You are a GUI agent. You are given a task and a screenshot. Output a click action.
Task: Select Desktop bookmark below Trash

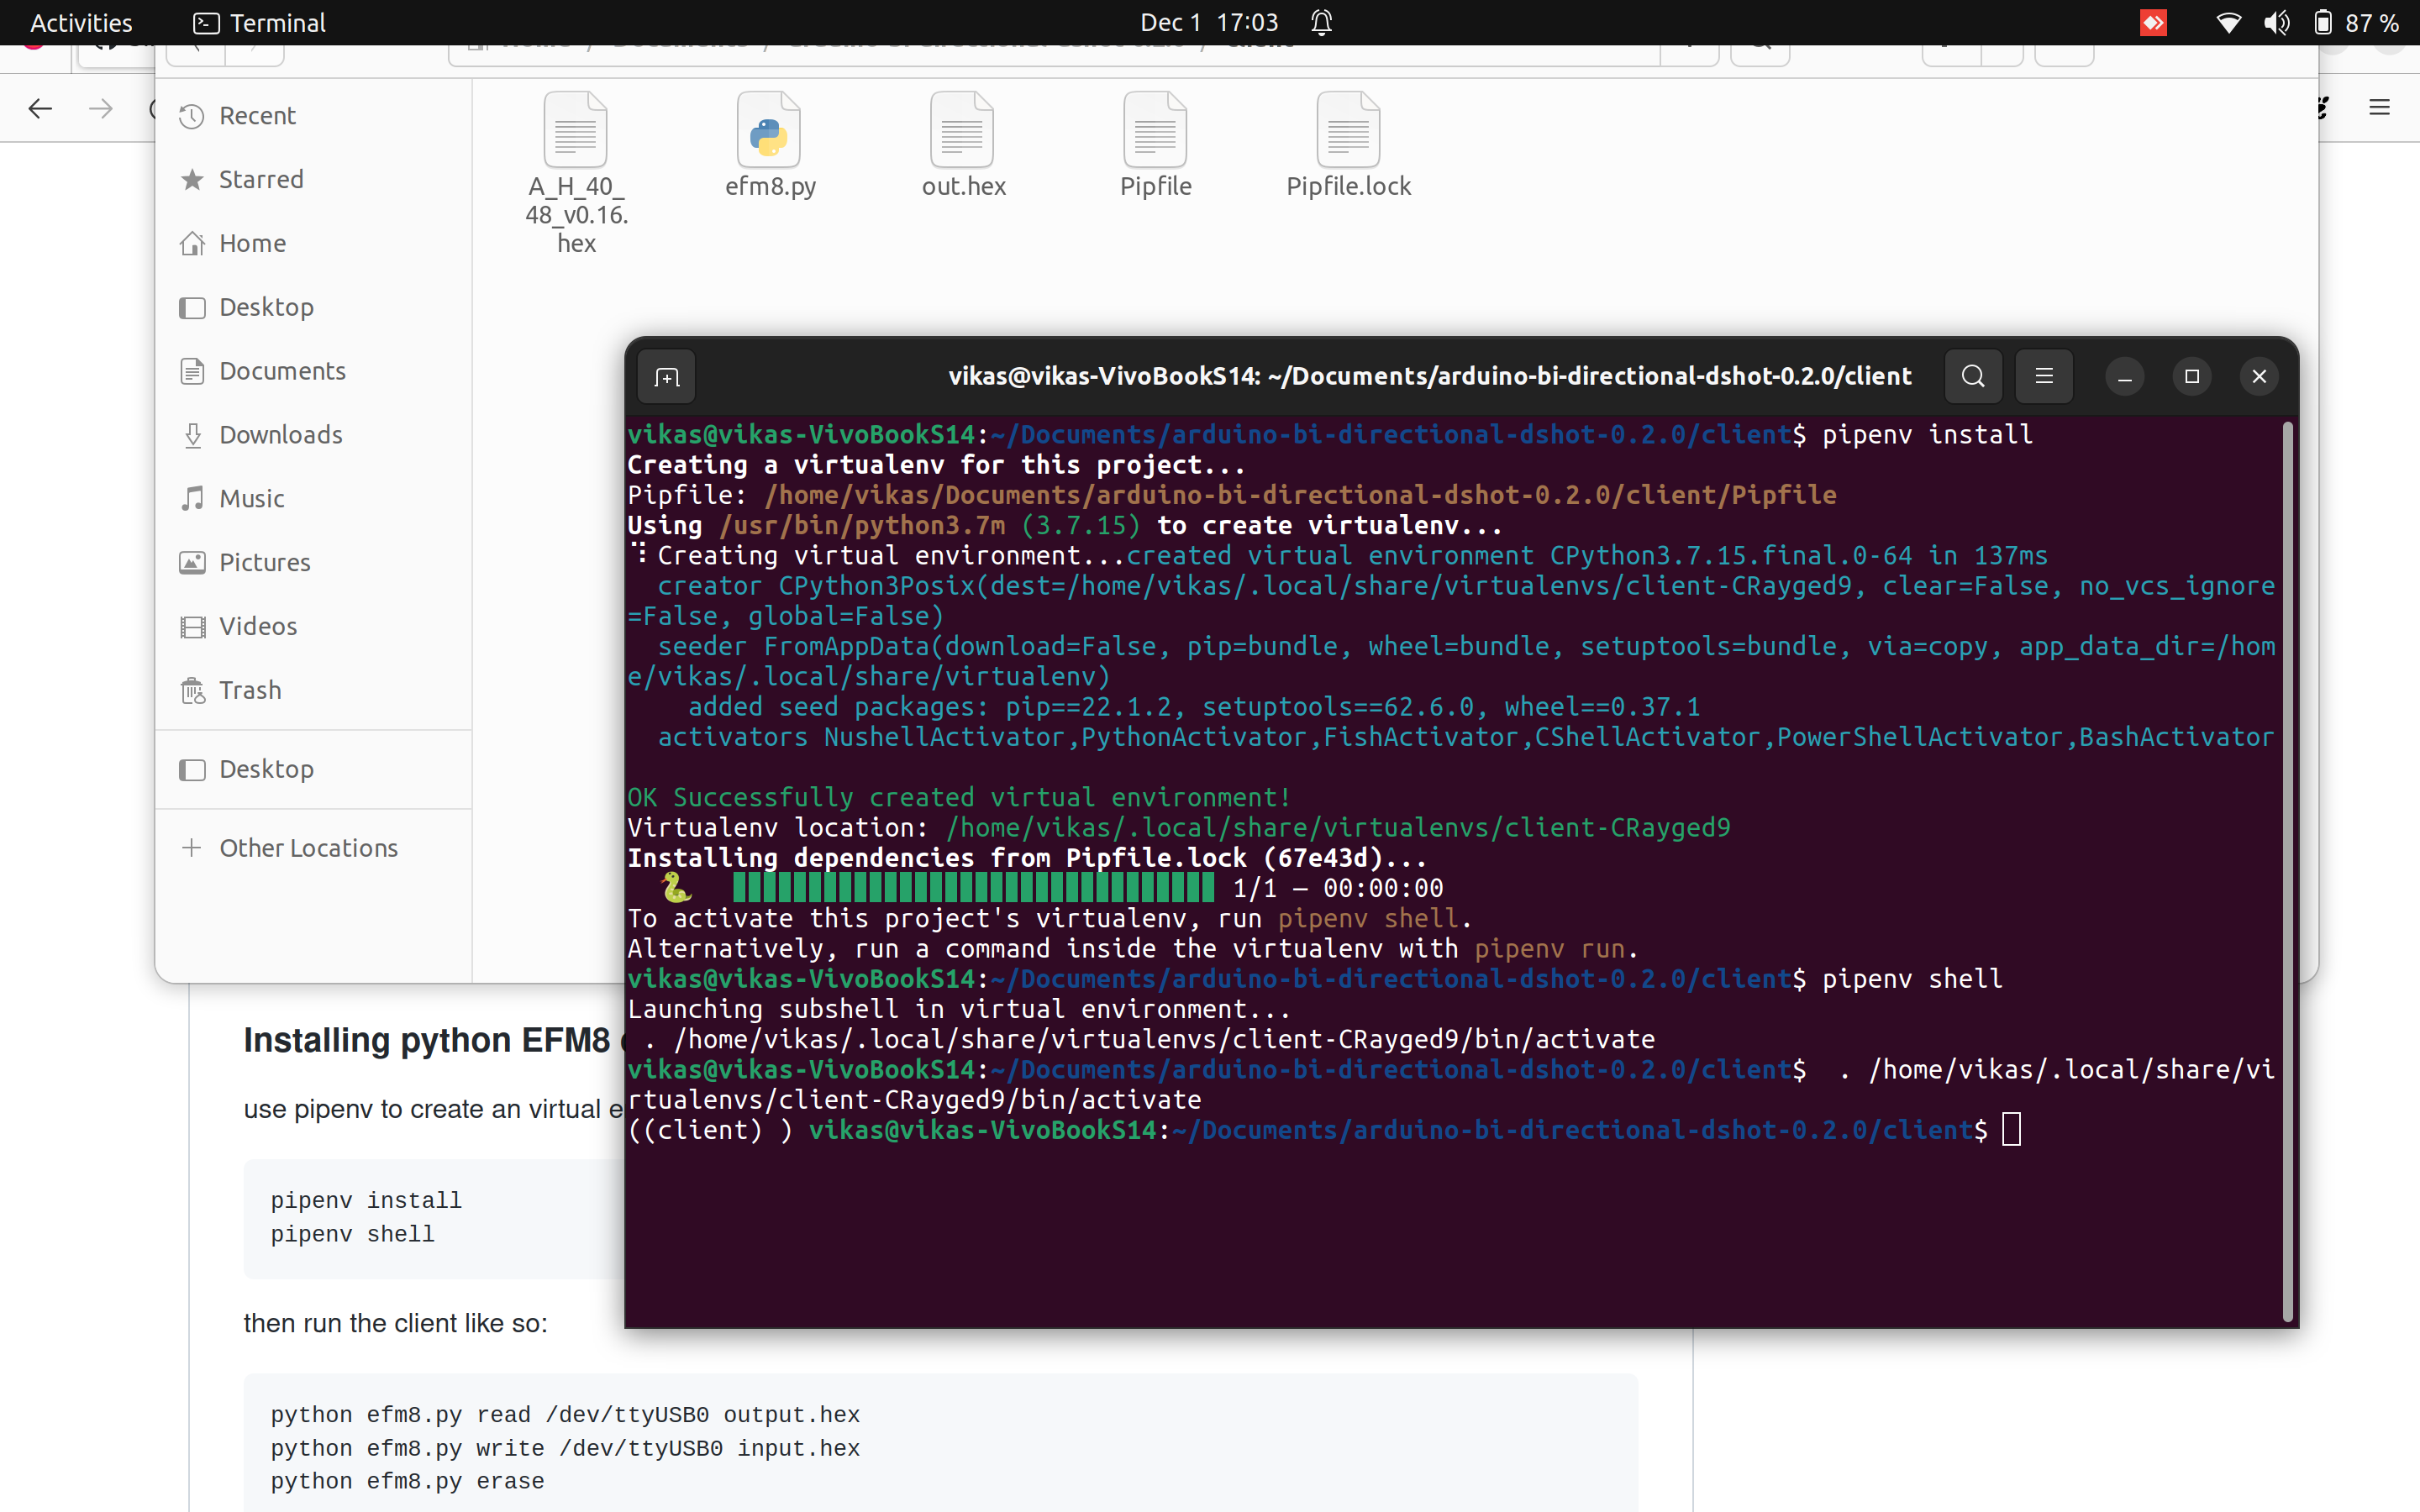(314, 769)
